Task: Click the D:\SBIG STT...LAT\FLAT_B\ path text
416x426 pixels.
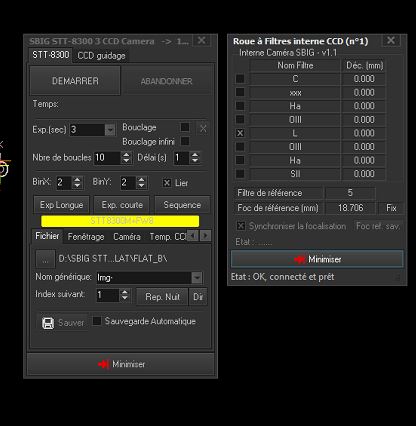Action: 113,259
